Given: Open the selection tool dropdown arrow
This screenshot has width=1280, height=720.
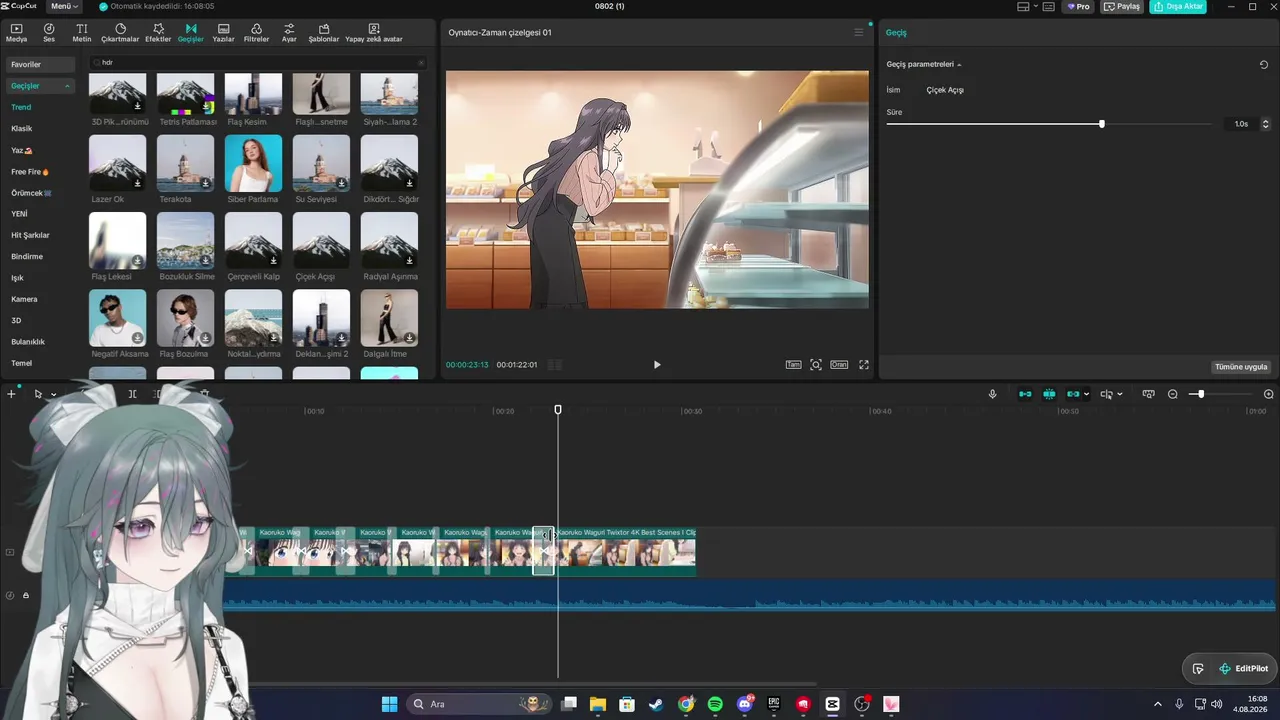Looking at the screenshot, I should (54, 394).
